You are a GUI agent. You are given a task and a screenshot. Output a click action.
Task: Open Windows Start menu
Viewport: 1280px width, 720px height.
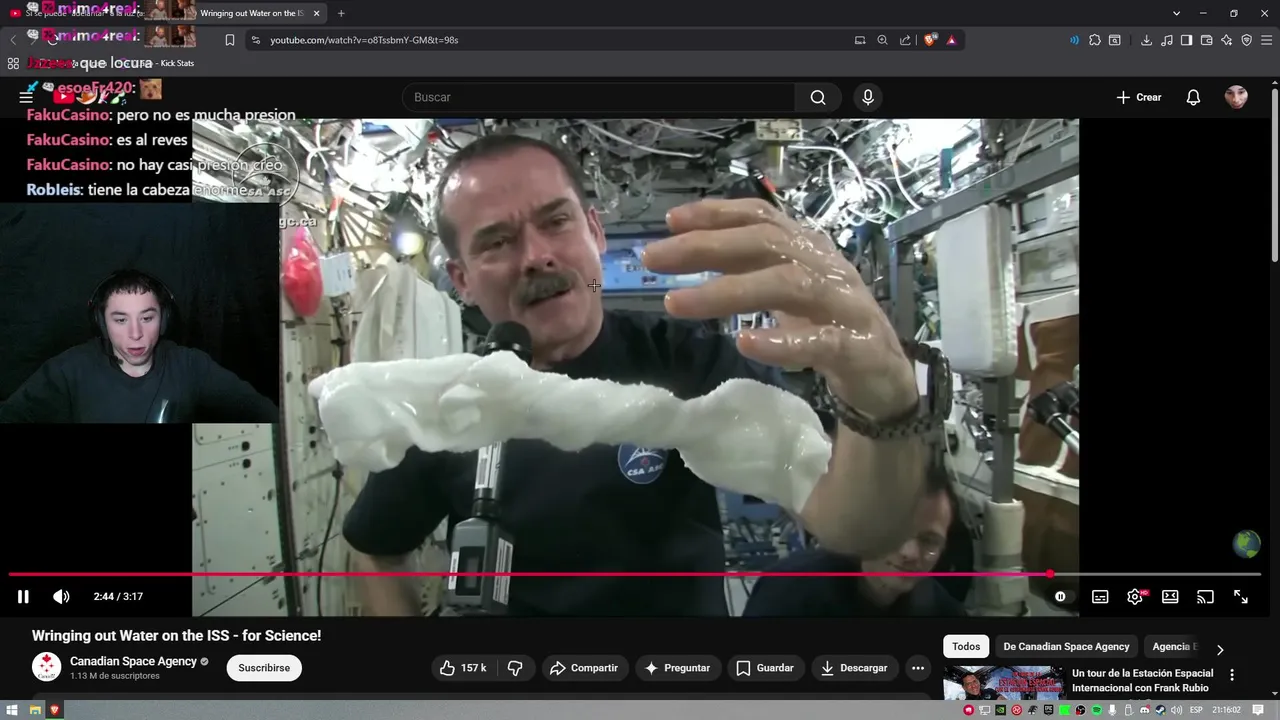12,710
